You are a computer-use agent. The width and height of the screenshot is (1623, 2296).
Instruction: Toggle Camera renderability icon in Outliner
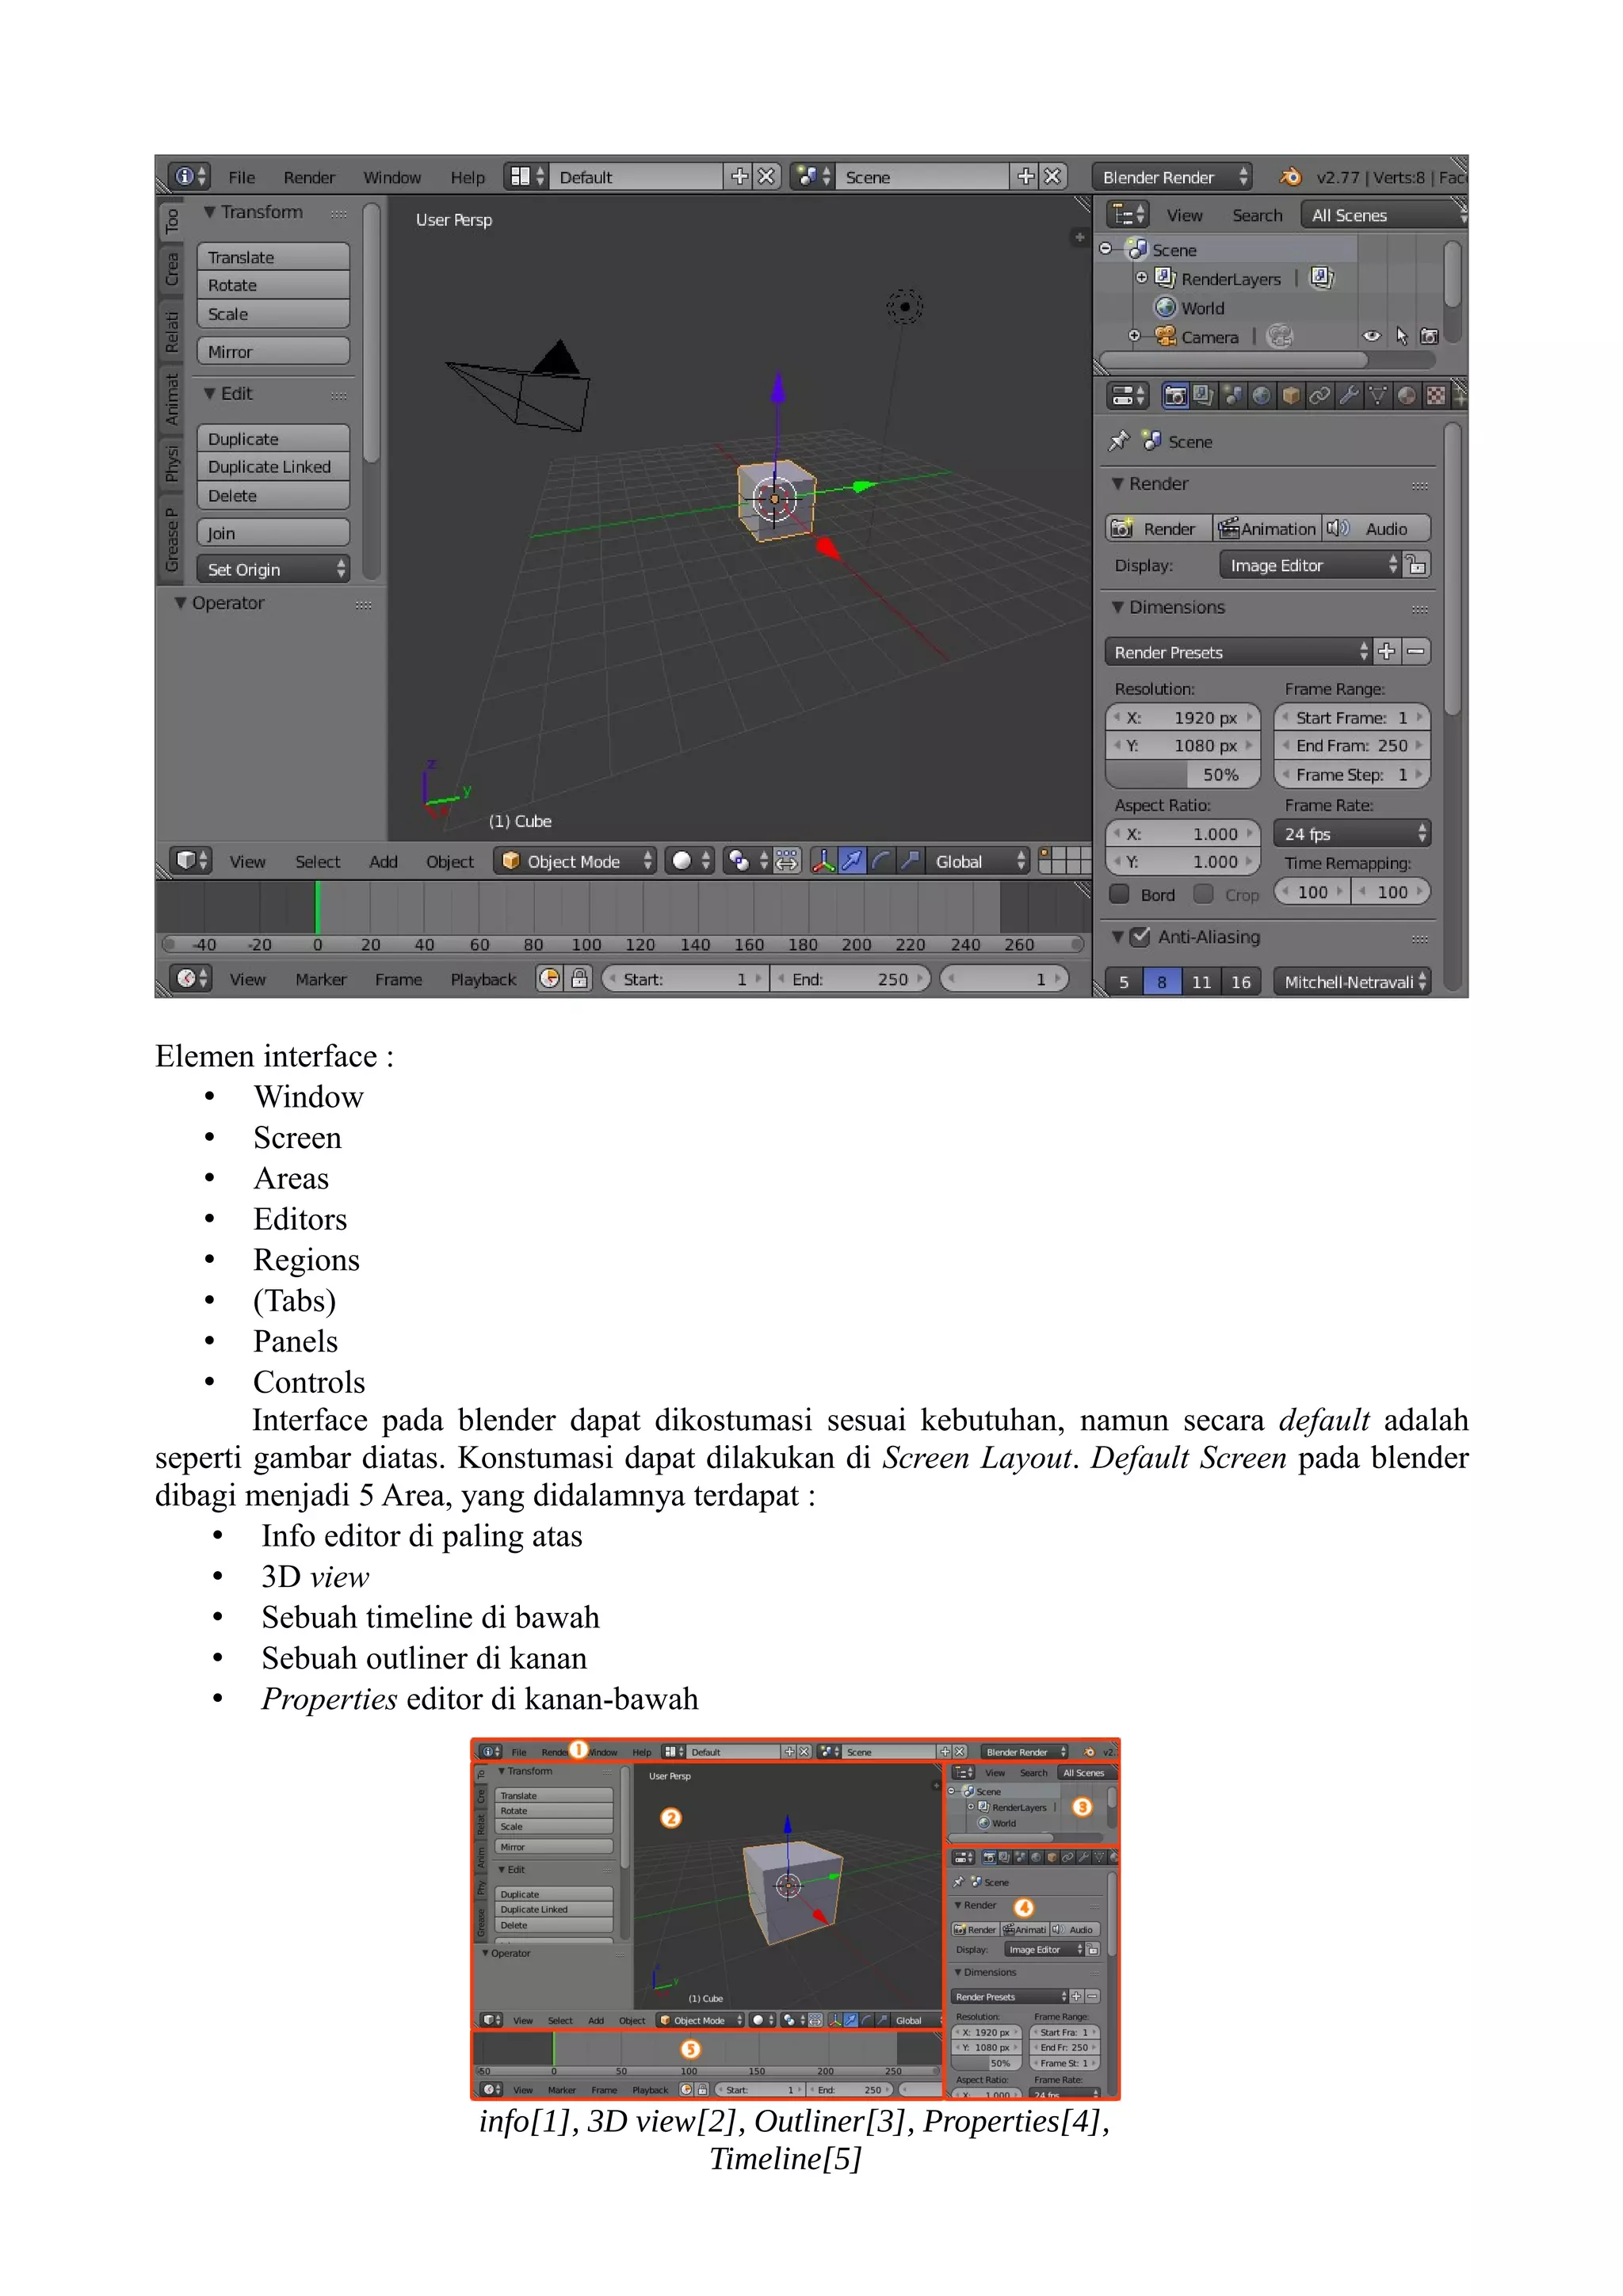click(x=1429, y=336)
